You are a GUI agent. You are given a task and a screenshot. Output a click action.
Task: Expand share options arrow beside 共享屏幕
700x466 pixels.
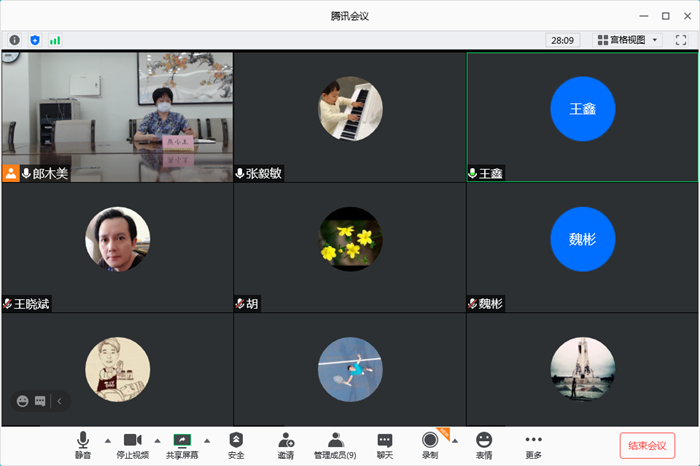(x=207, y=440)
